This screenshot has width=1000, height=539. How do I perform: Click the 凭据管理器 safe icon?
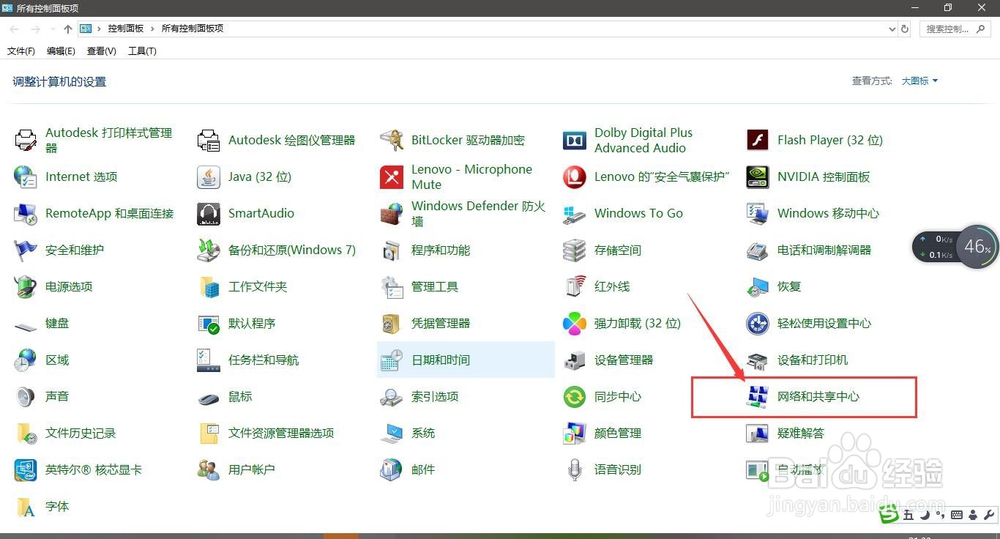[392, 323]
